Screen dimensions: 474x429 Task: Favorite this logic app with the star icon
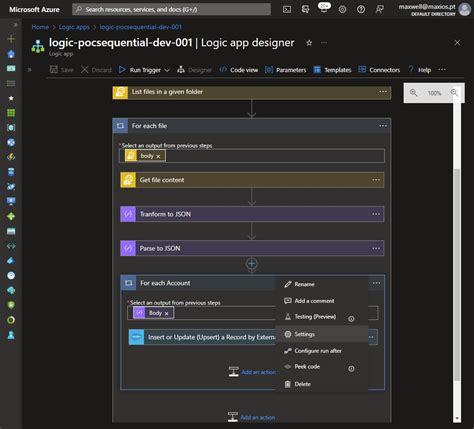[x=309, y=43]
